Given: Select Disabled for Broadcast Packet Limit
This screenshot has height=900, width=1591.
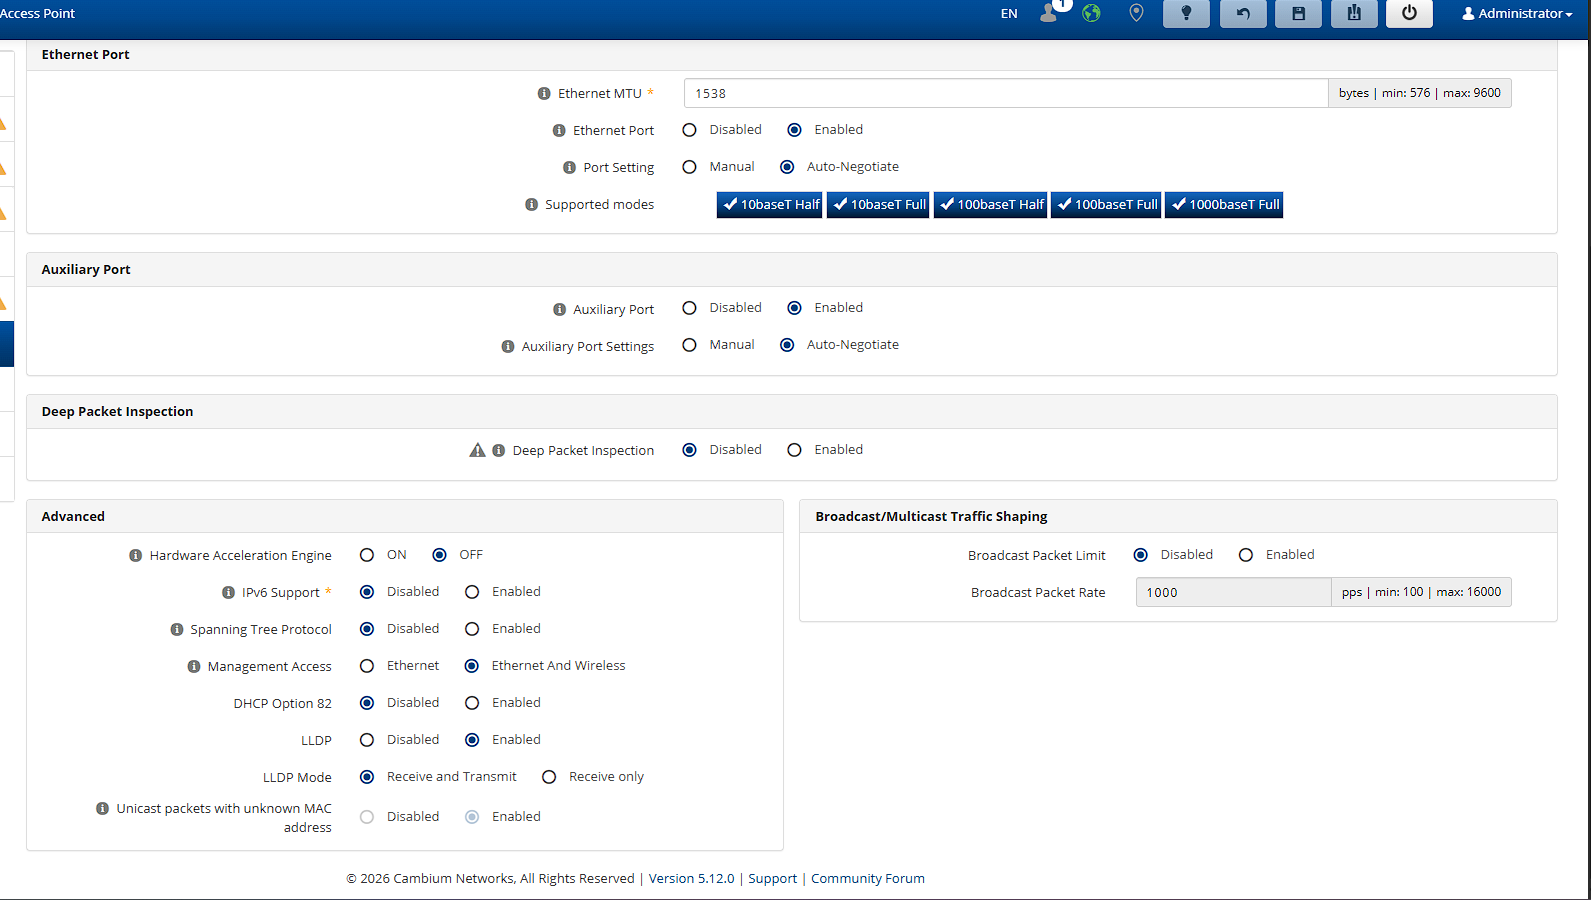Looking at the screenshot, I should coord(1140,555).
